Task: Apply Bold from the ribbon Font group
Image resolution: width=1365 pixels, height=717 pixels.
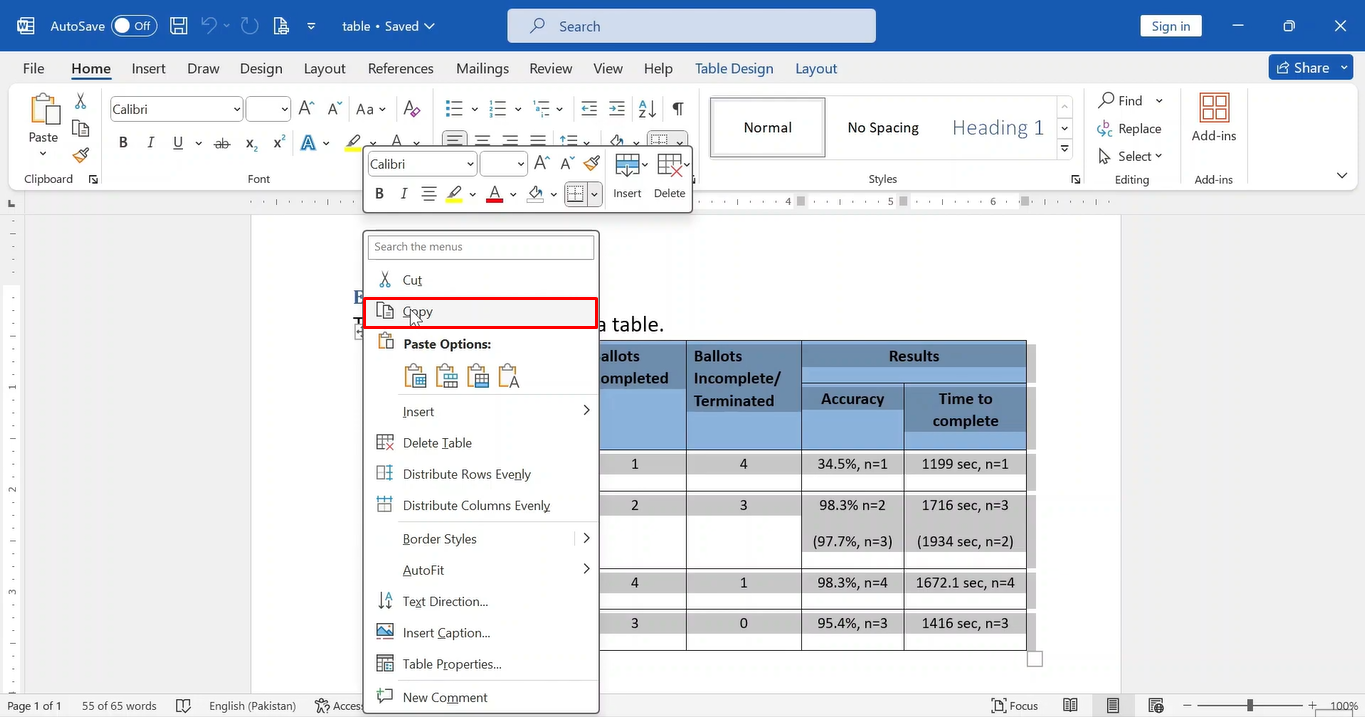Action: coord(123,143)
